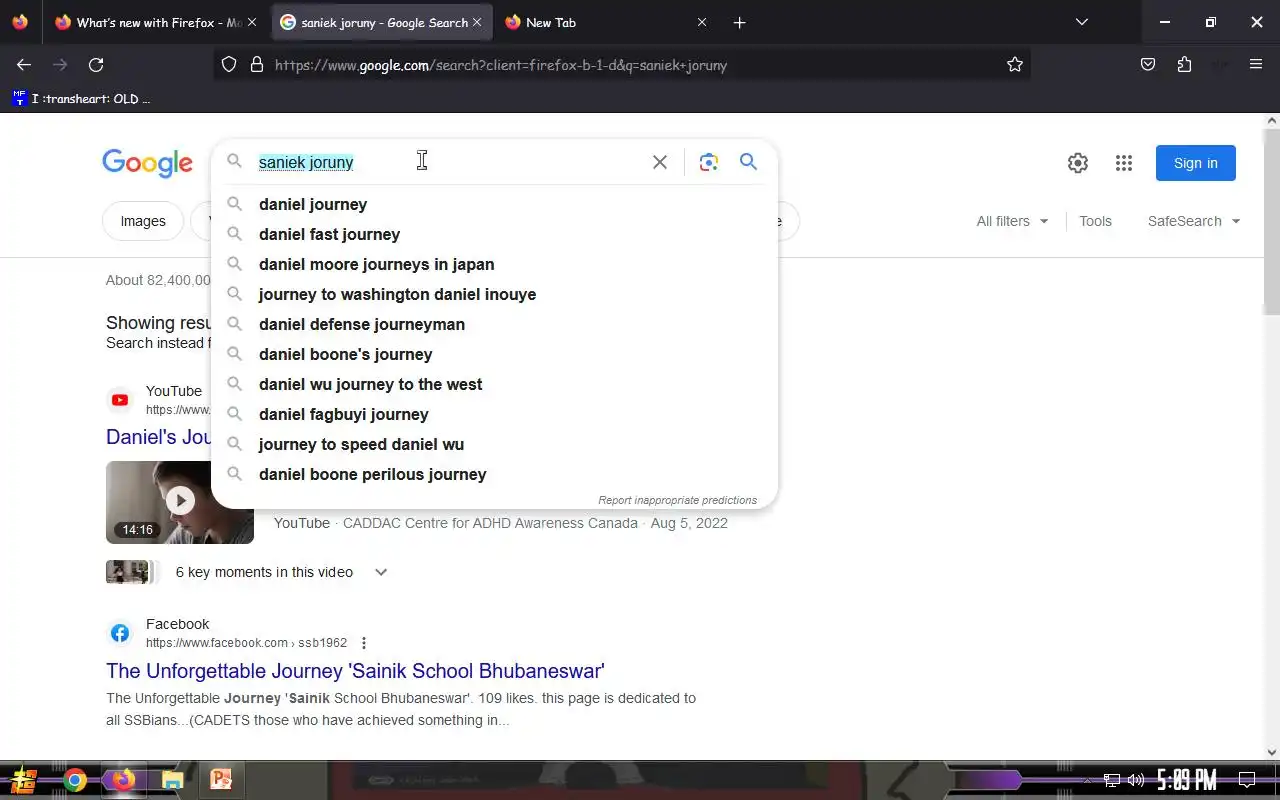Select the Images filter chip
The height and width of the screenshot is (800, 1280).
(x=143, y=221)
